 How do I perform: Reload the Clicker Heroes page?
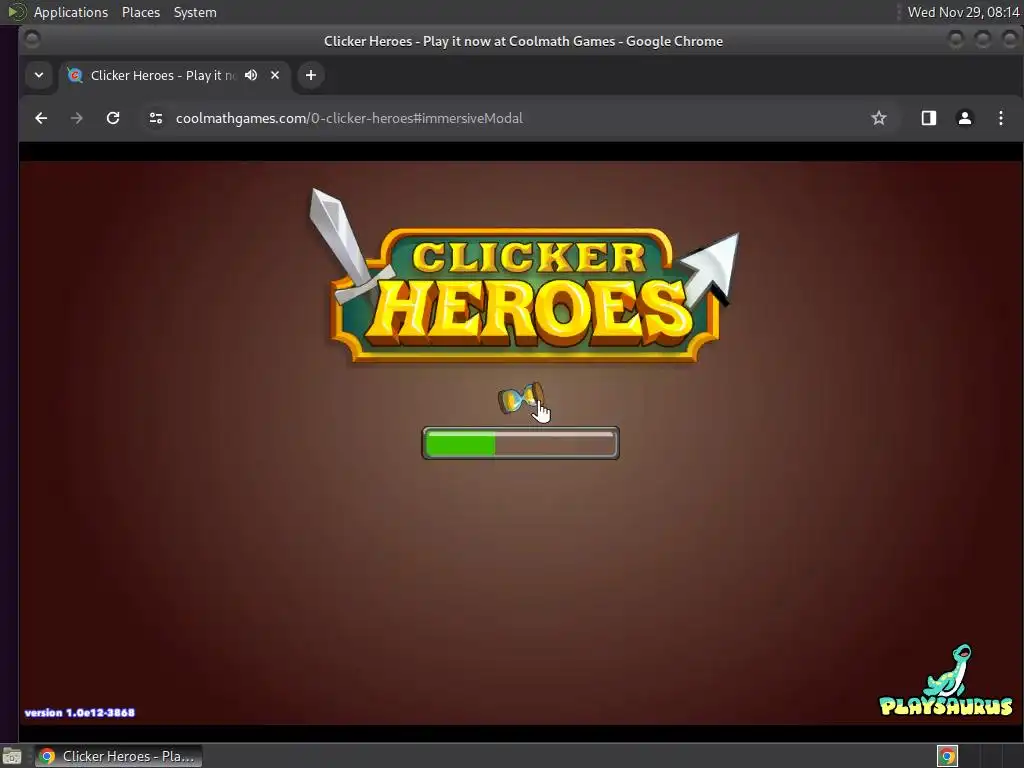[113, 118]
